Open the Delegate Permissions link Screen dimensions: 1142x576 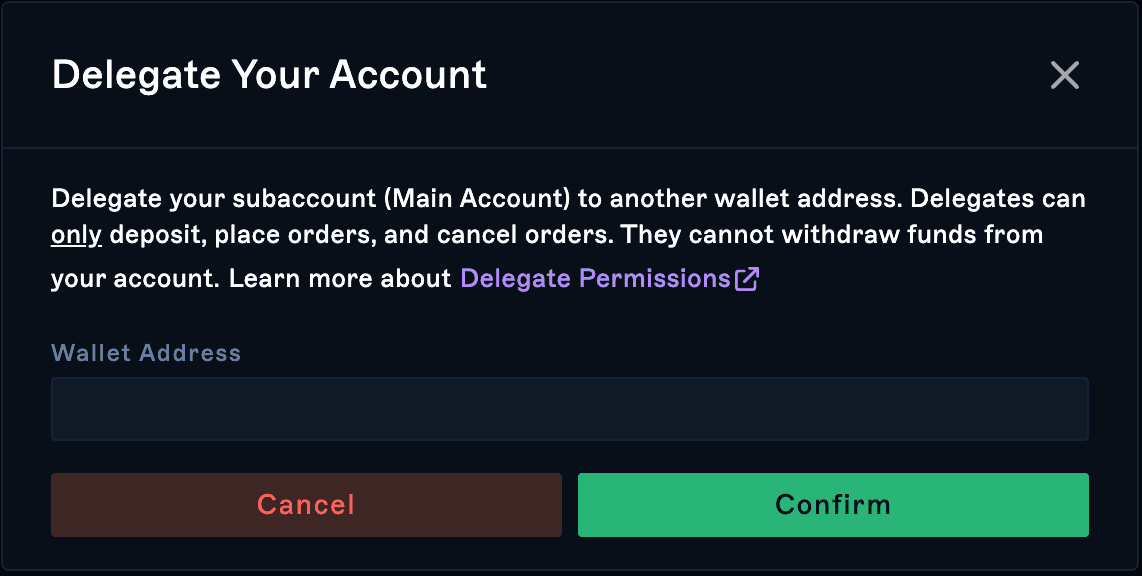click(610, 278)
